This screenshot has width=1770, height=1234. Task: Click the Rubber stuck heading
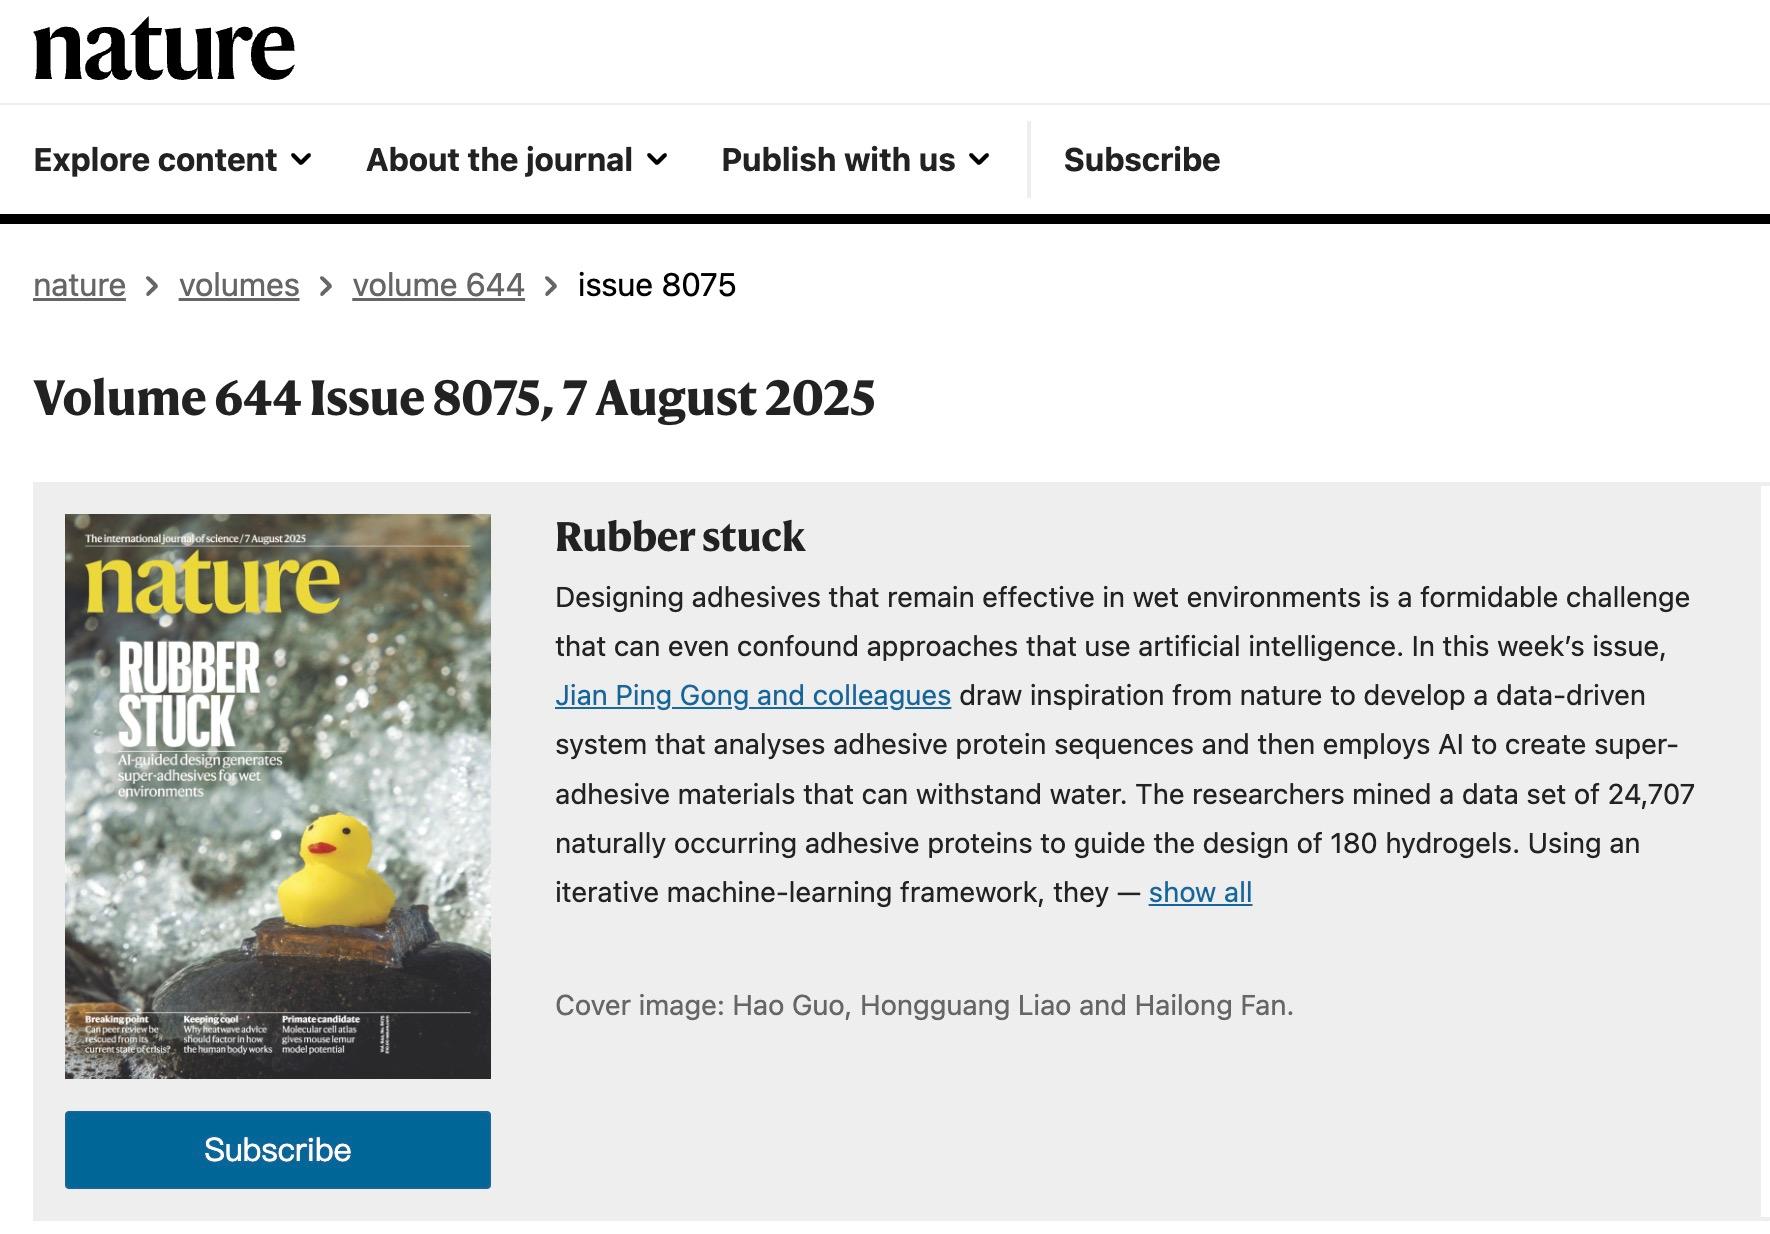[679, 537]
